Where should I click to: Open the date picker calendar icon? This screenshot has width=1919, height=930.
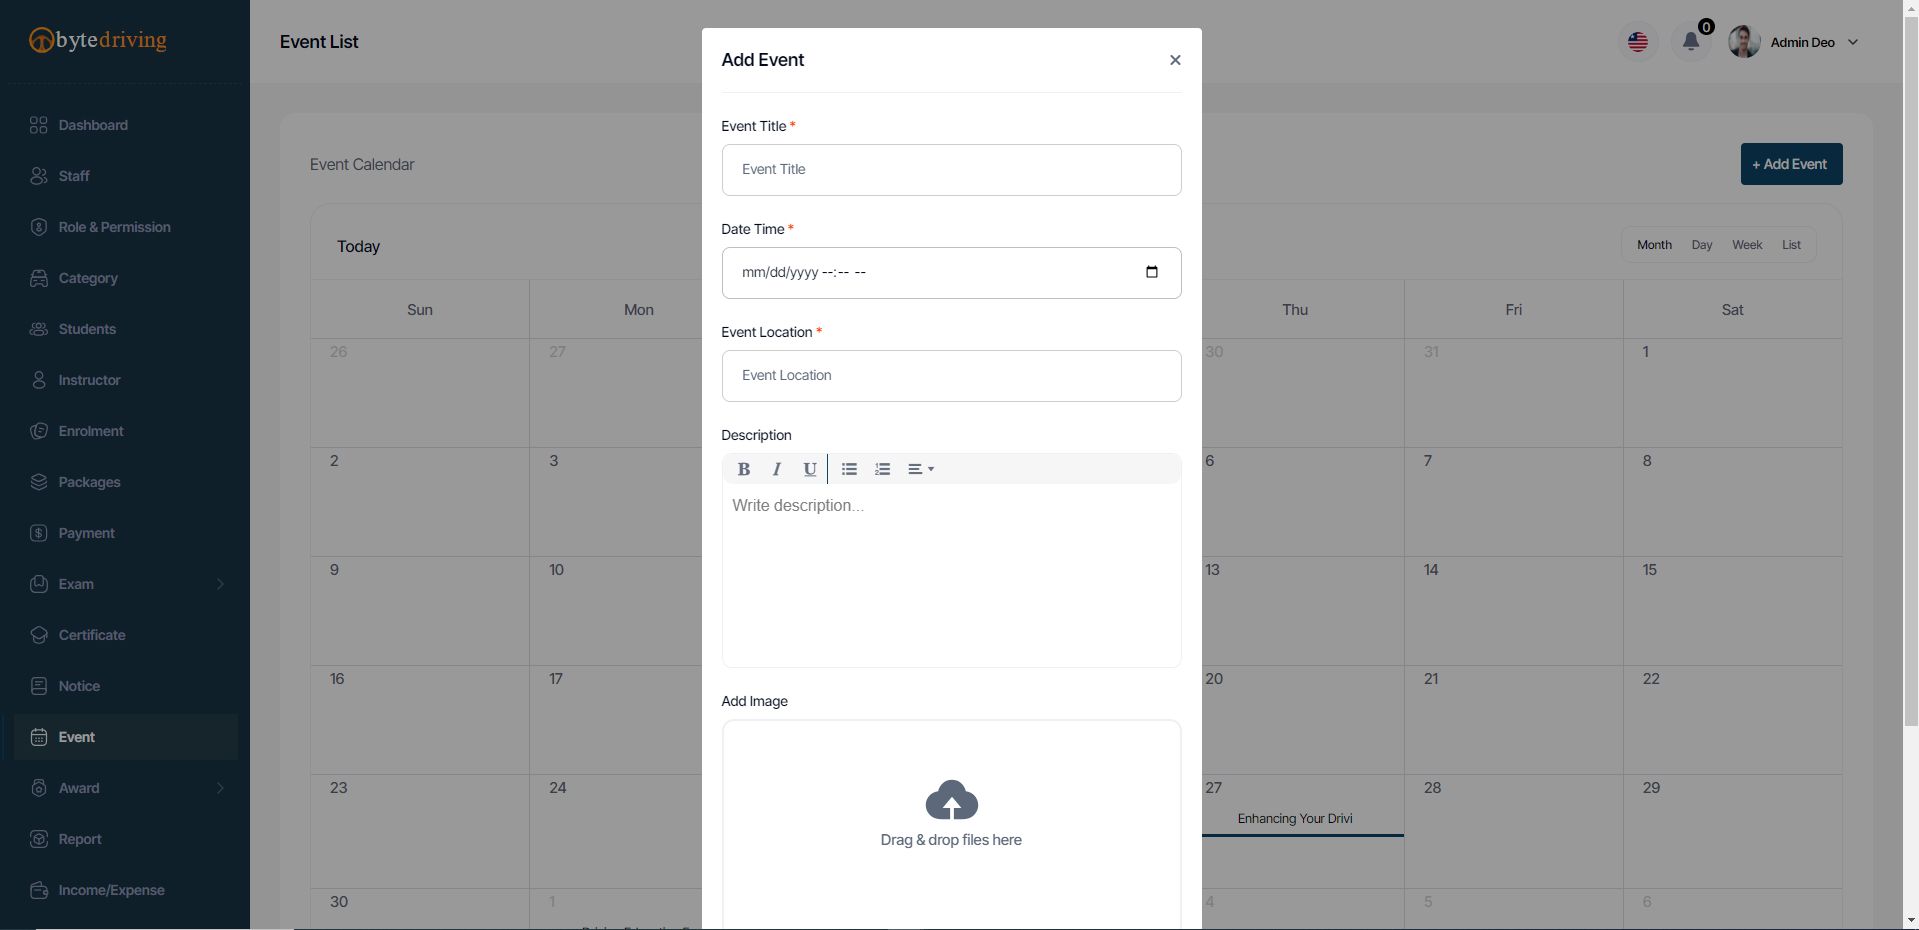click(1152, 272)
